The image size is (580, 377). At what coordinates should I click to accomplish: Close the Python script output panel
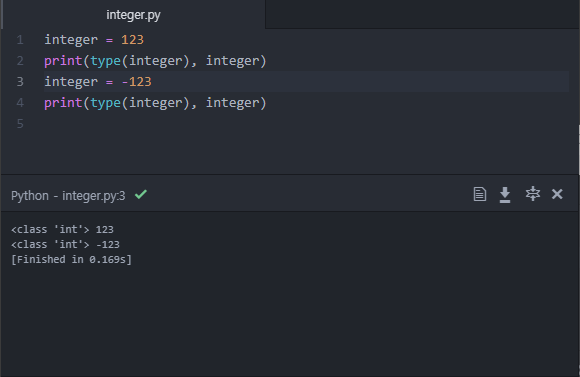[557, 194]
